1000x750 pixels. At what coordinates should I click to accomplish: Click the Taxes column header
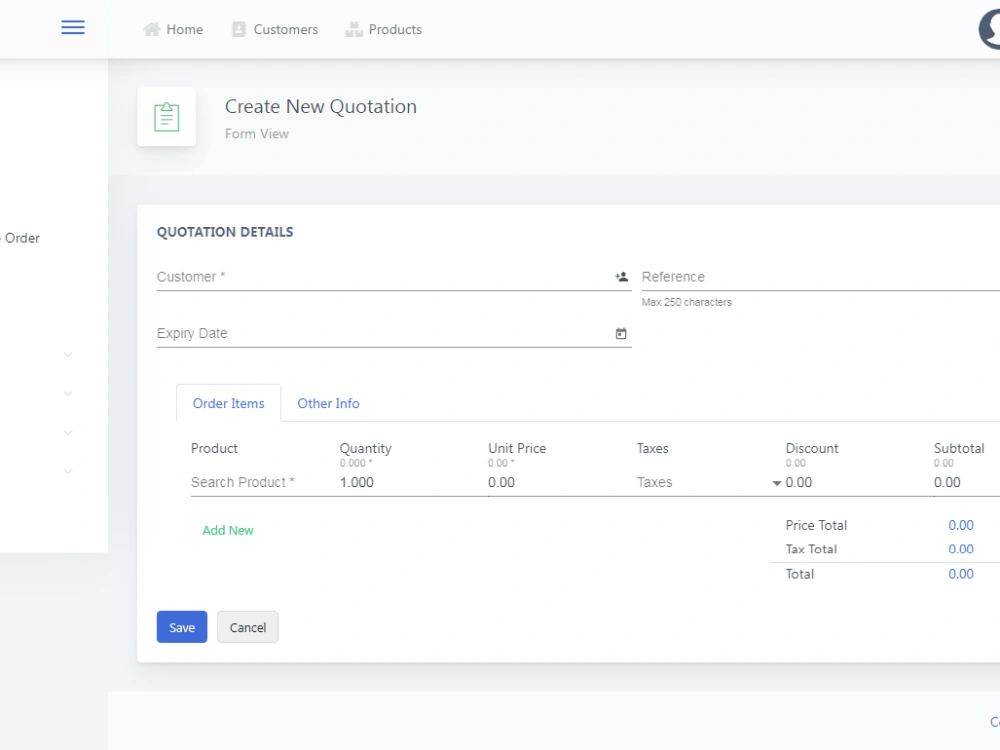point(652,448)
